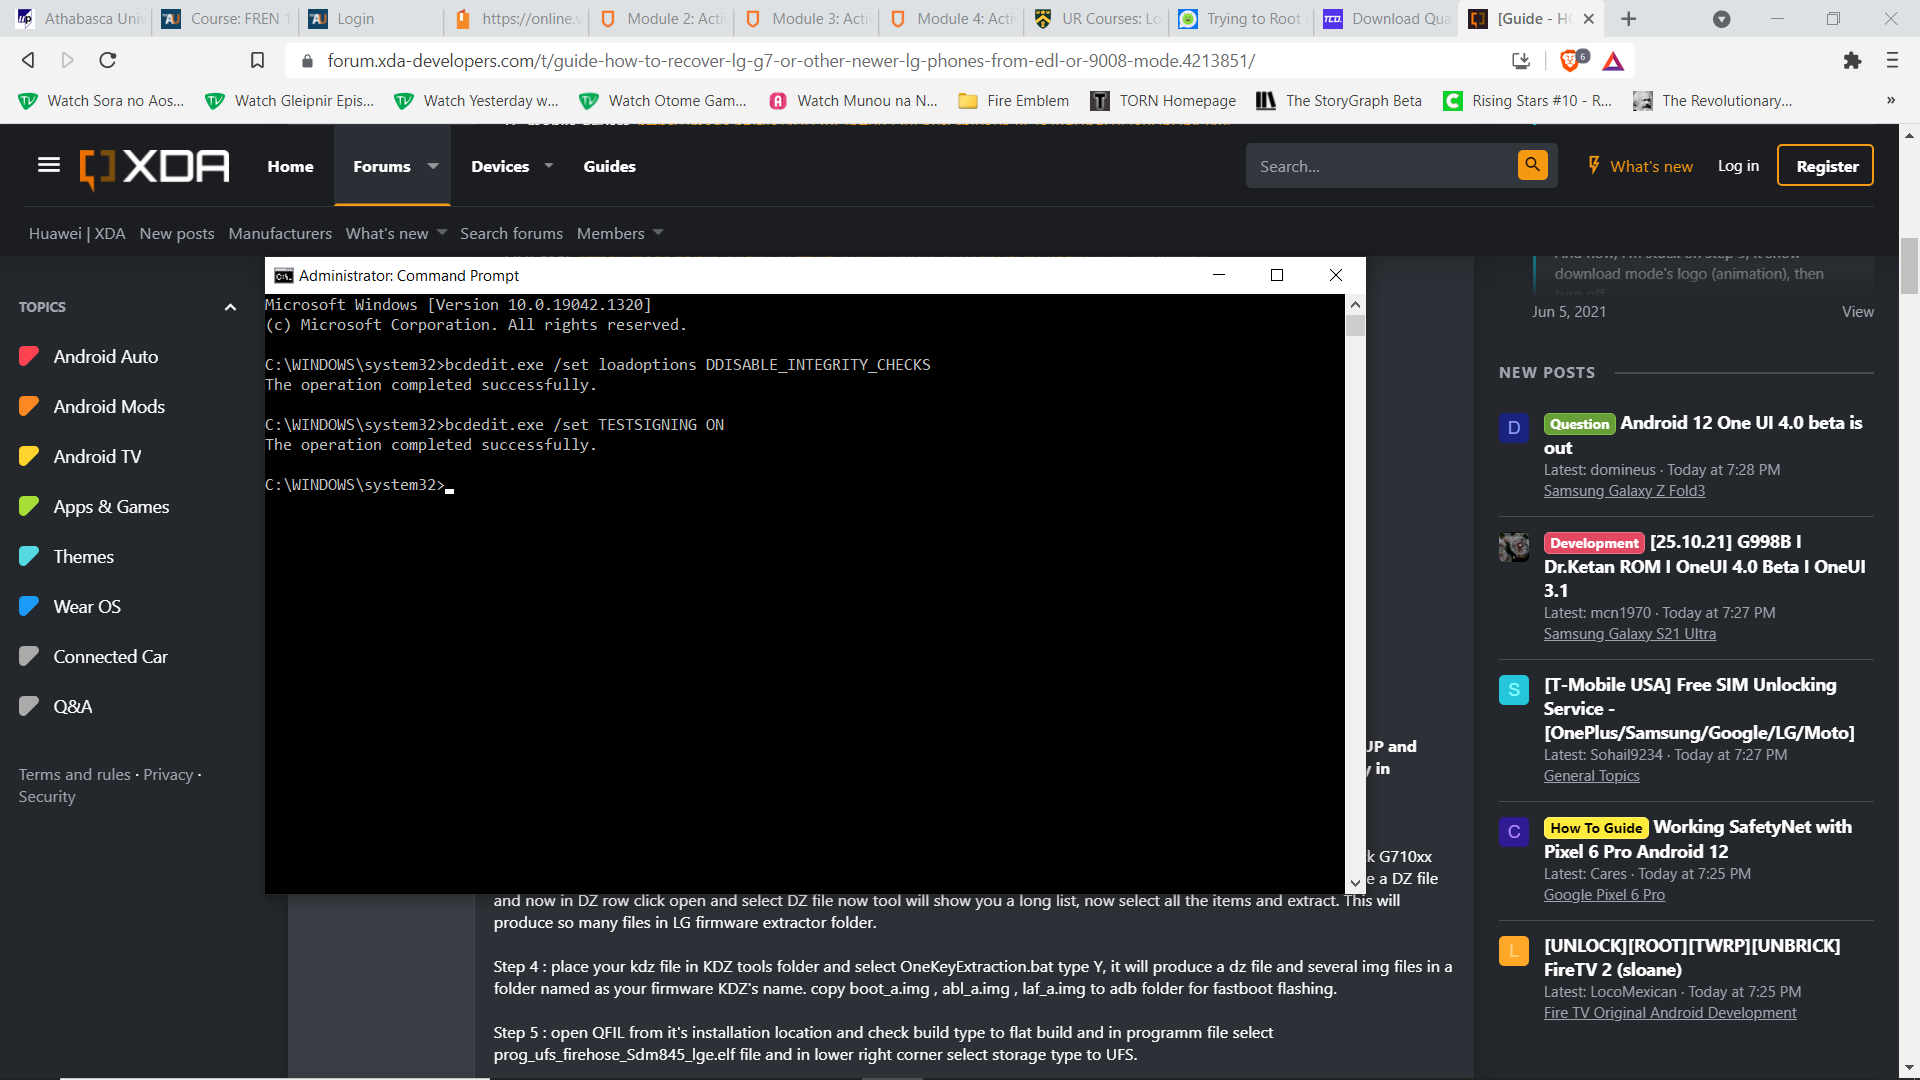Expand the What's new submenu arrow

(442, 233)
